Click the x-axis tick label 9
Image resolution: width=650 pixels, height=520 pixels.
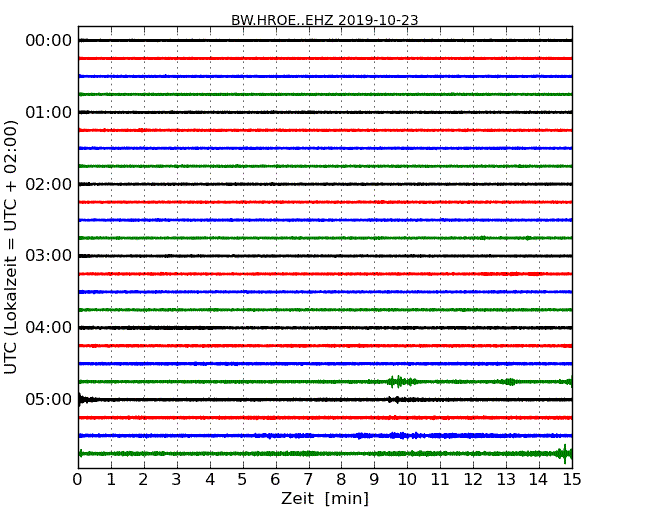[374, 480]
